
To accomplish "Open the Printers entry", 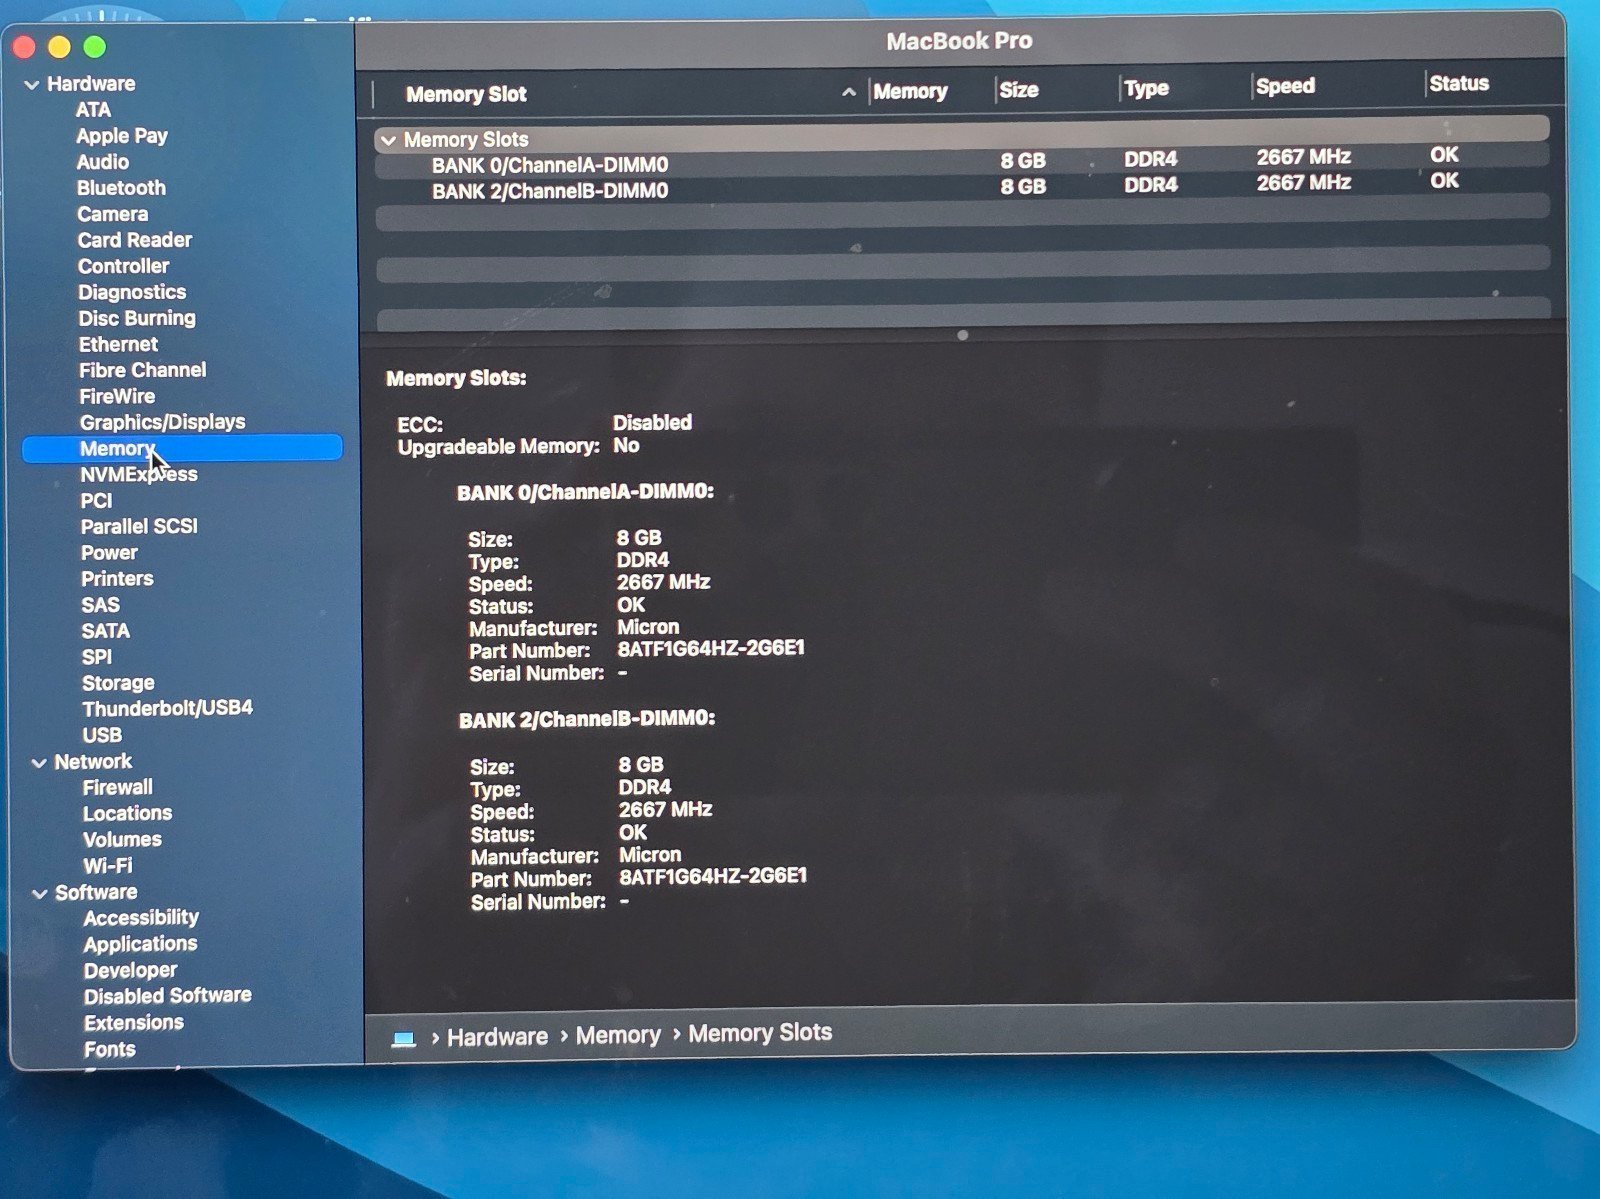I will coord(117,578).
